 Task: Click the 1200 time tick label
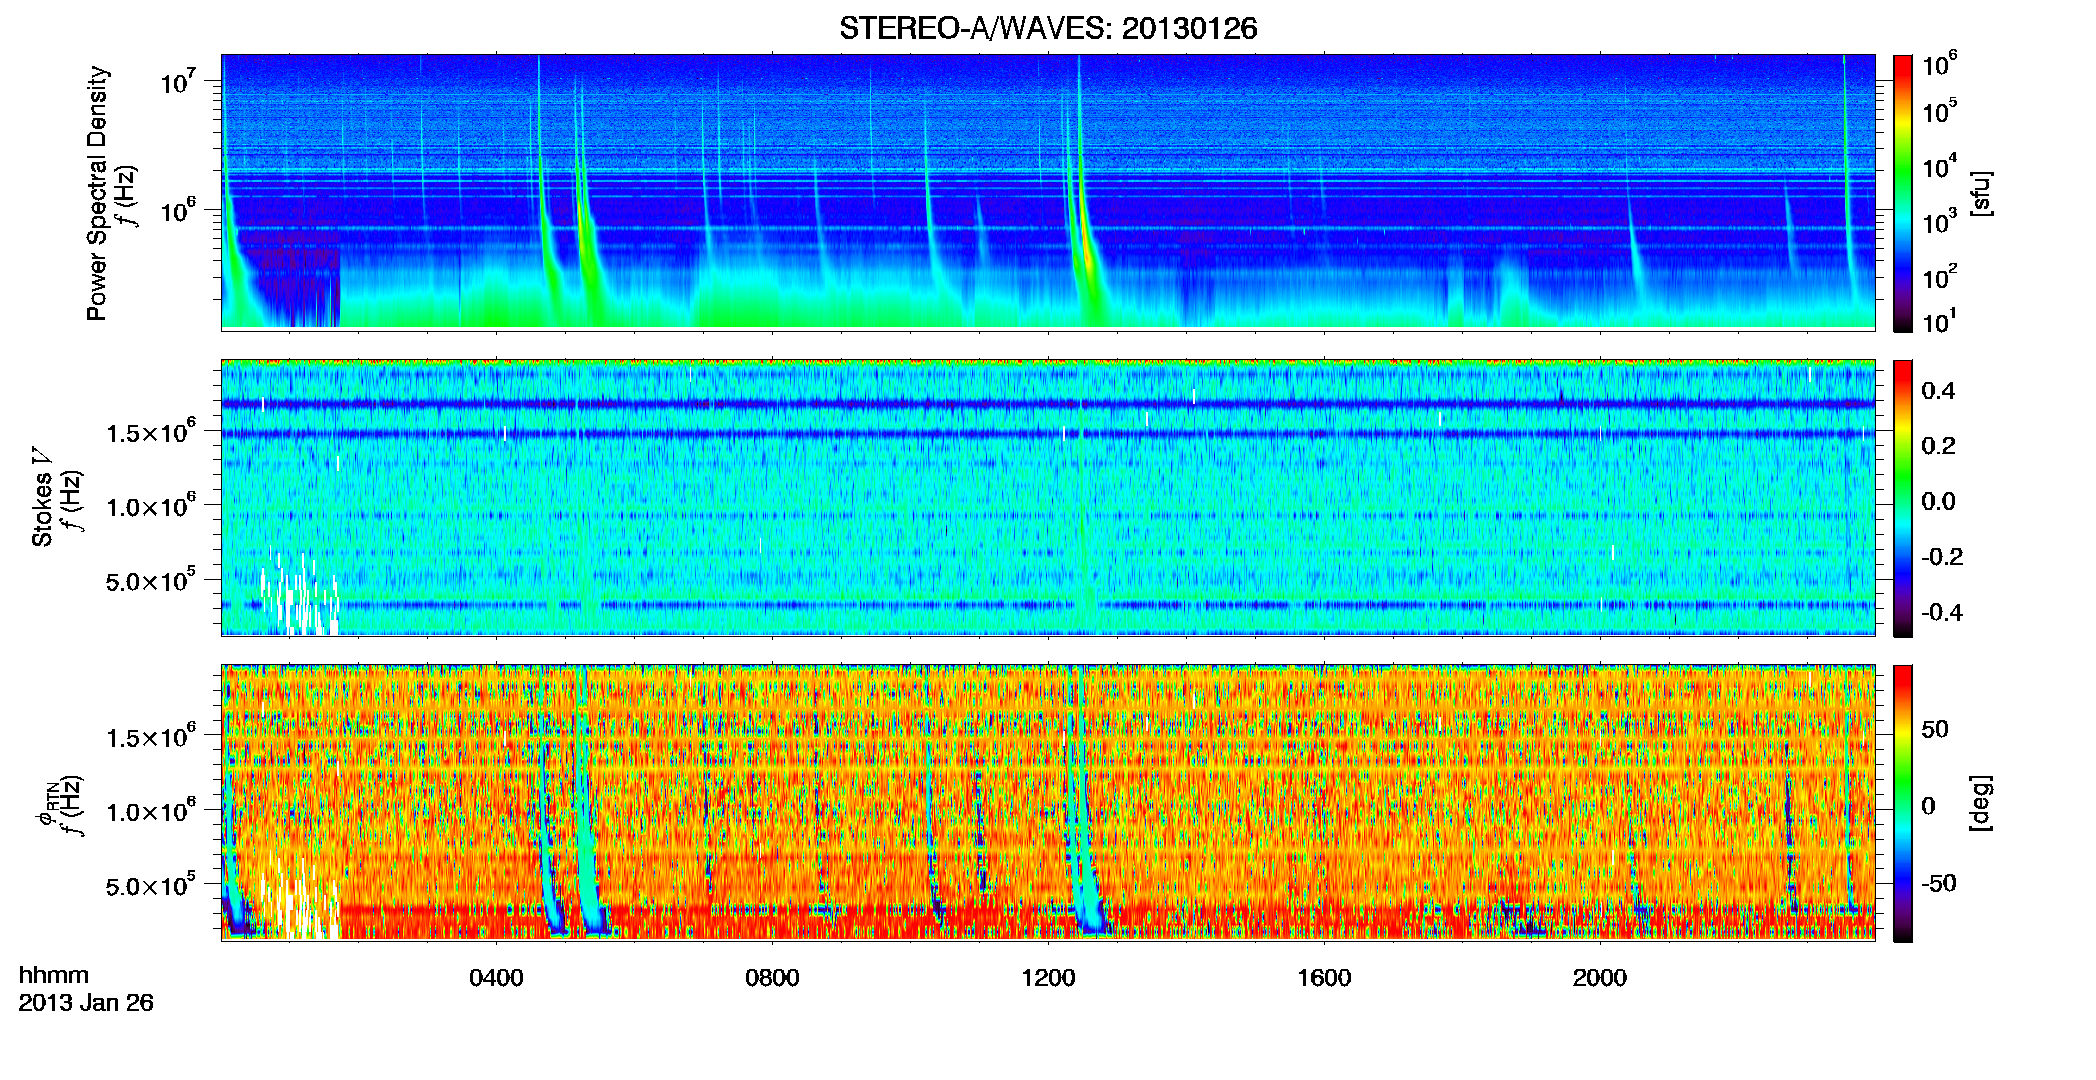tap(1048, 978)
